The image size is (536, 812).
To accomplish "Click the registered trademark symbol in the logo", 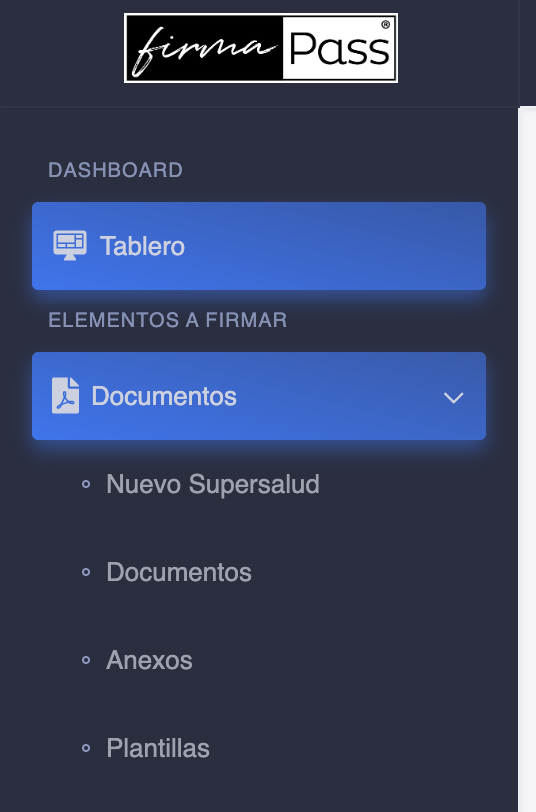I will [x=385, y=24].
